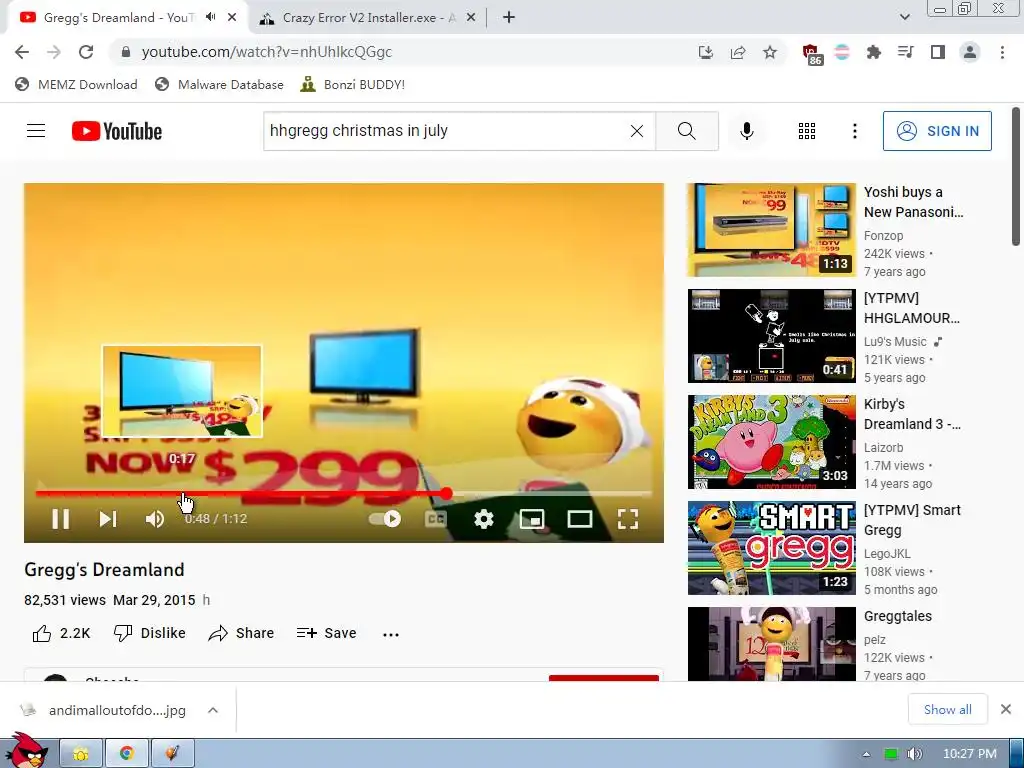Open the YouTube hamburger guide menu
This screenshot has width=1024, height=768.
pyautogui.click(x=36, y=131)
